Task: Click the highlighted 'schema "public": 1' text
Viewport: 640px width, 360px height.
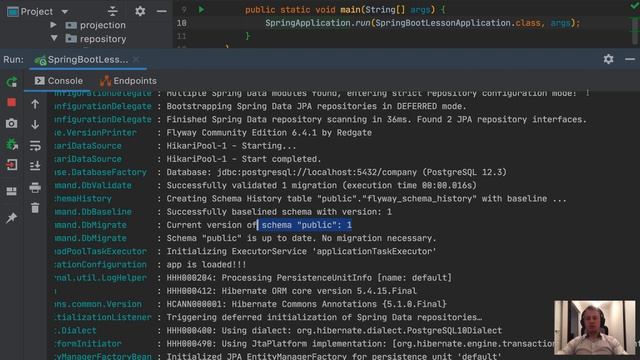Action: point(305,225)
